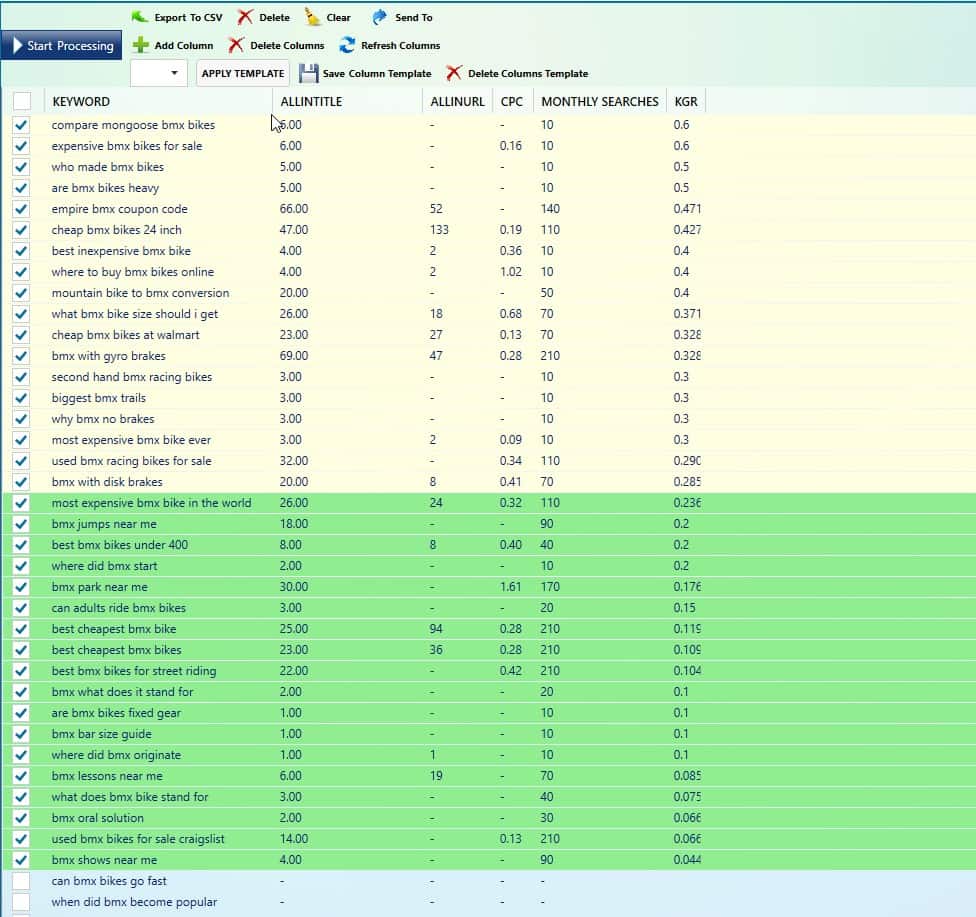Select the keyword 'where to buy bmx bikes online'
Image resolution: width=976 pixels, height=917 pixels.
pos(133,272)
